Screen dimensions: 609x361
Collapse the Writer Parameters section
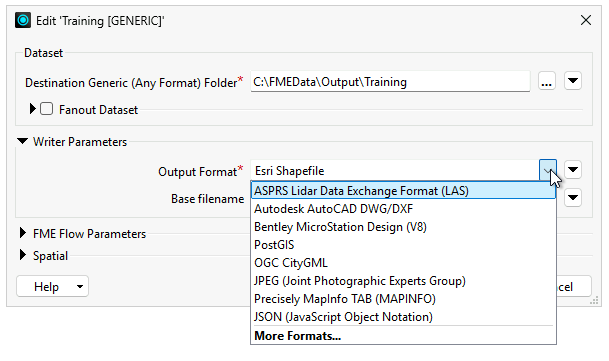pos(23,141)
